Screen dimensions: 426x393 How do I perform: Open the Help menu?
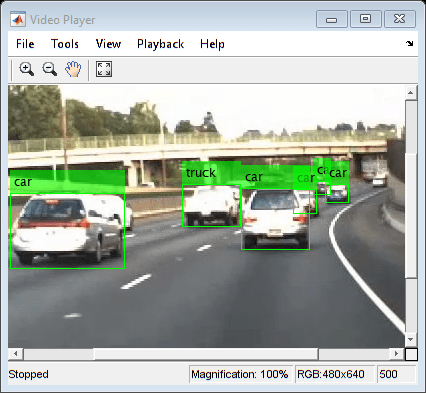[212, 44]
